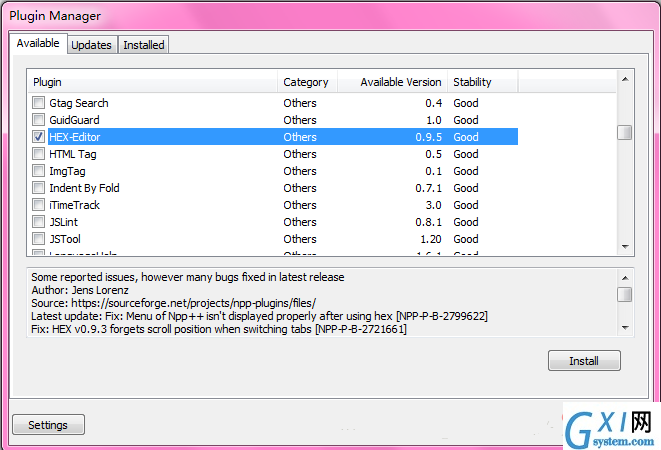The width and height of the screenshot is (661, 450).
Task: Sort by Available Version column header
Action: pos(392,82)
